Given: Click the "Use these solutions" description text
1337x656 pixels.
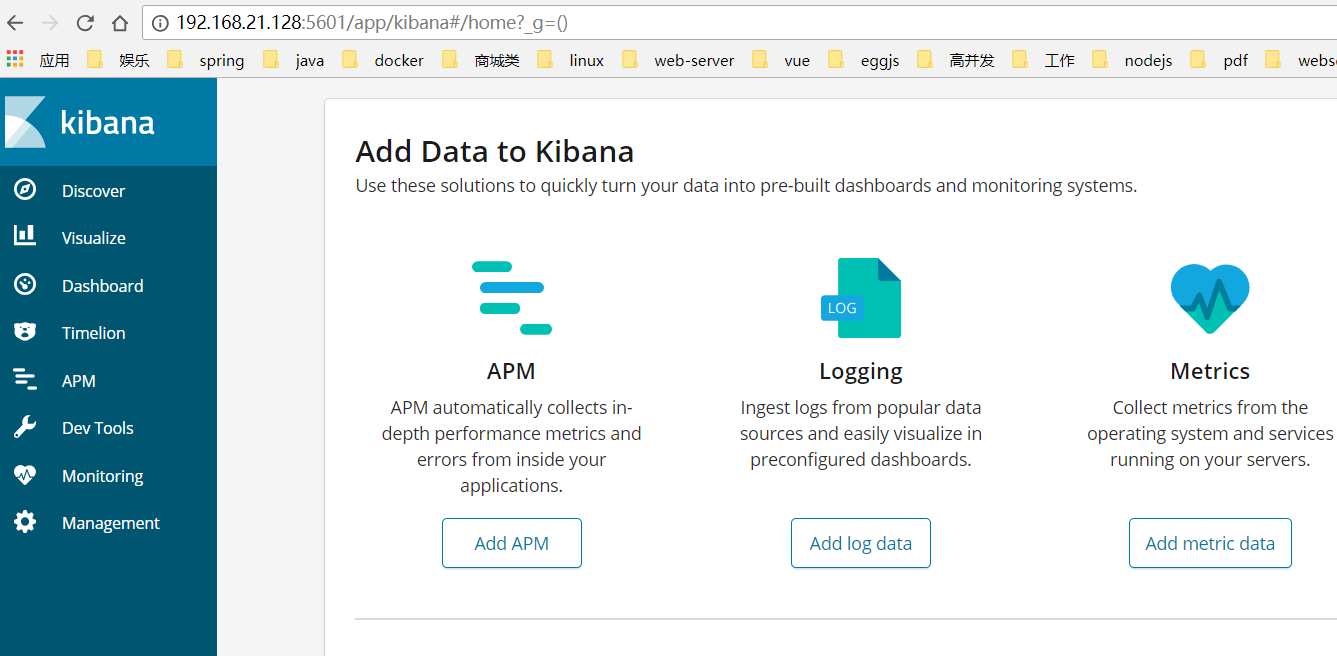Looking at the screenshot, I should [x=746, y=186].
